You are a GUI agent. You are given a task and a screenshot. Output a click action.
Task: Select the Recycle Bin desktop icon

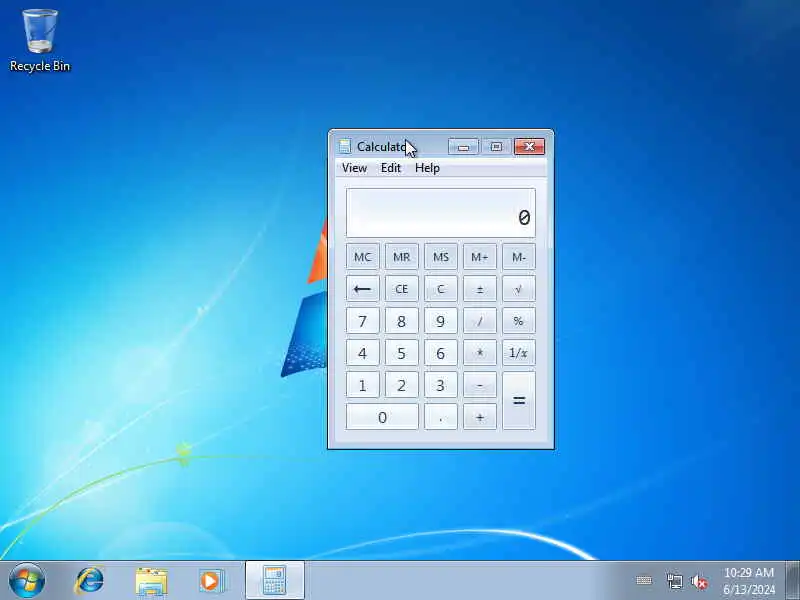coord(40,40)
